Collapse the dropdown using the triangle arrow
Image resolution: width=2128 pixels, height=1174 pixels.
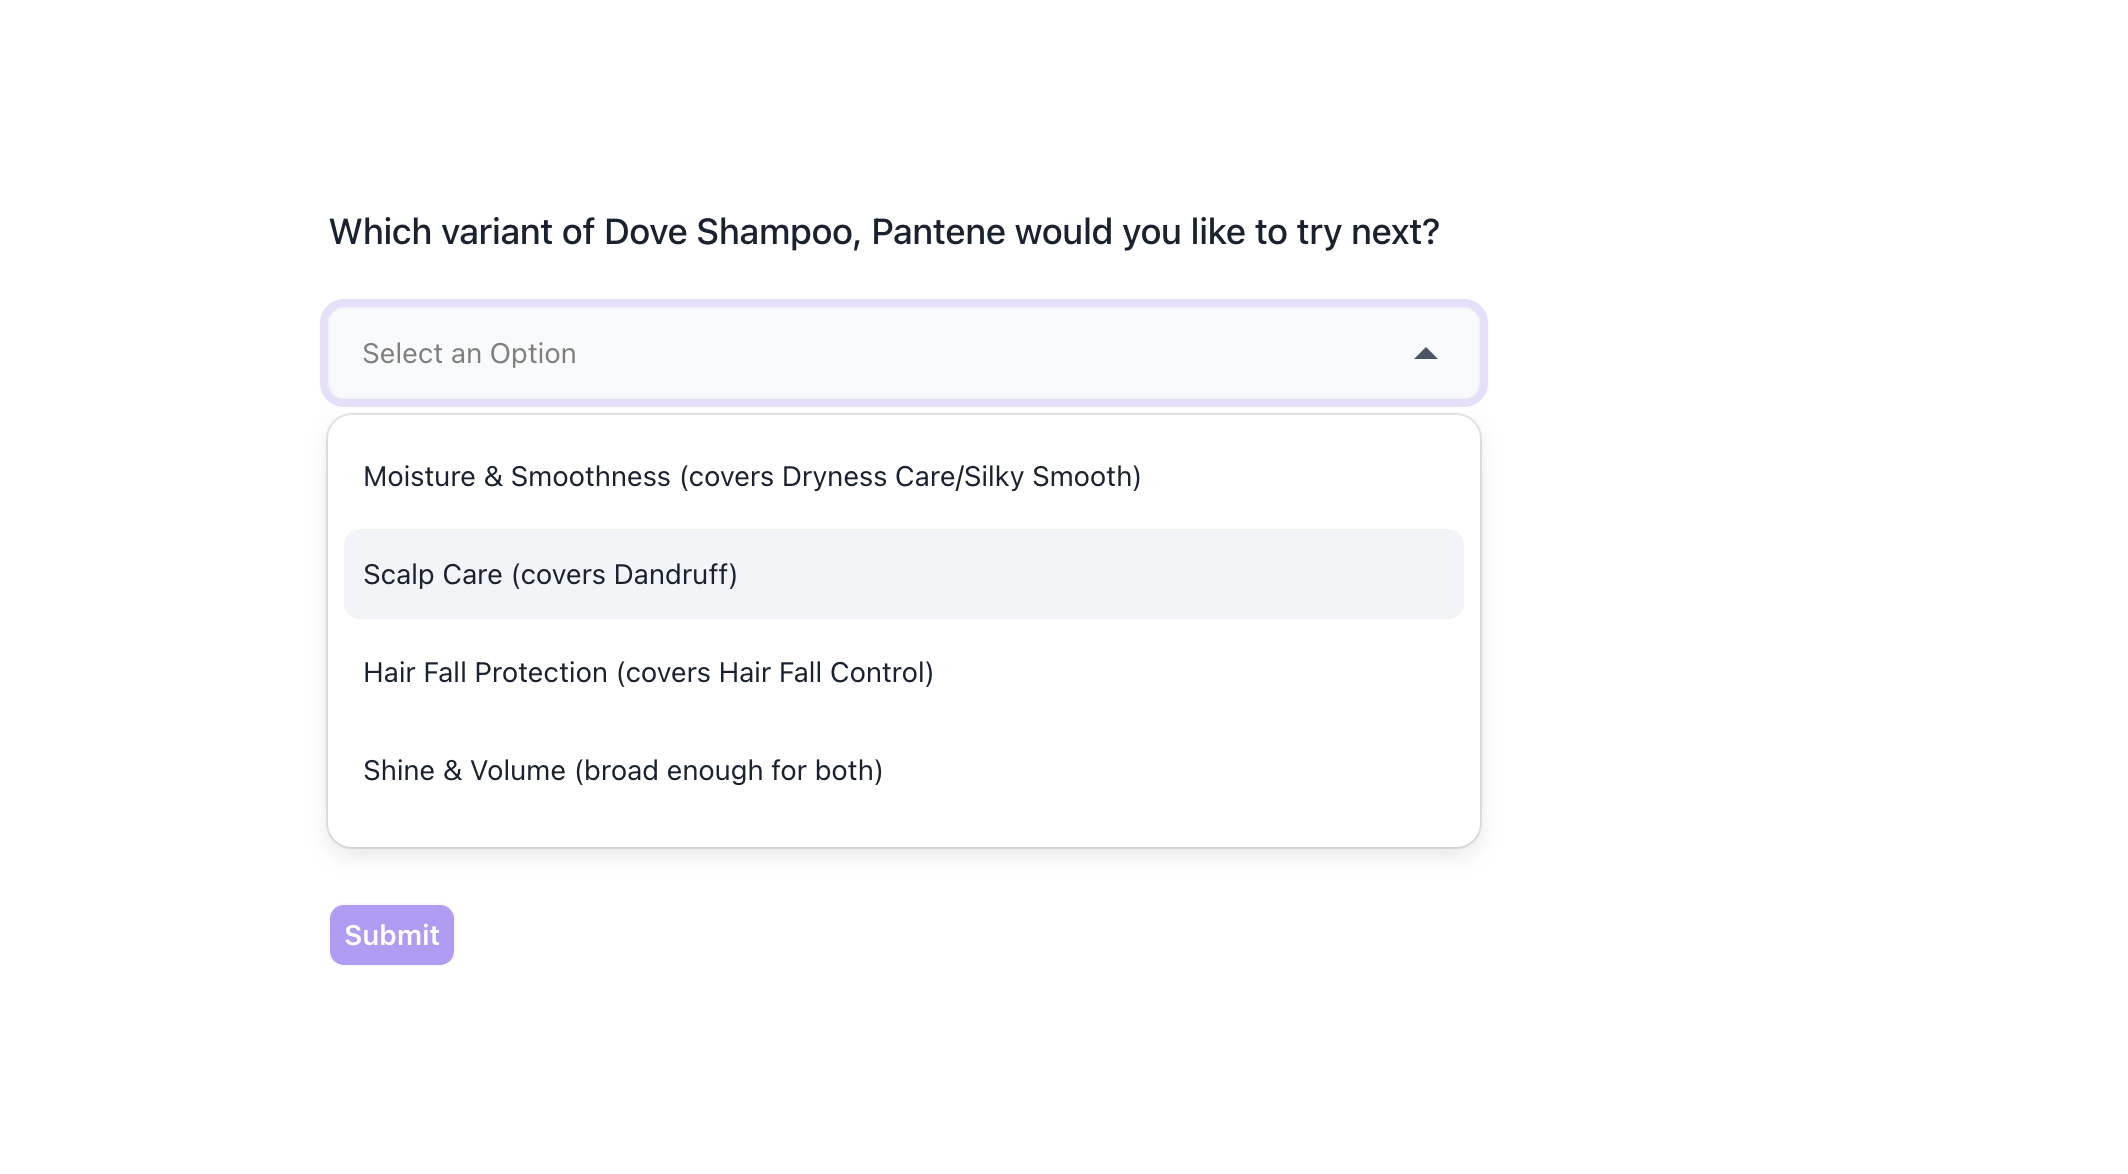tap(1425, 354)
